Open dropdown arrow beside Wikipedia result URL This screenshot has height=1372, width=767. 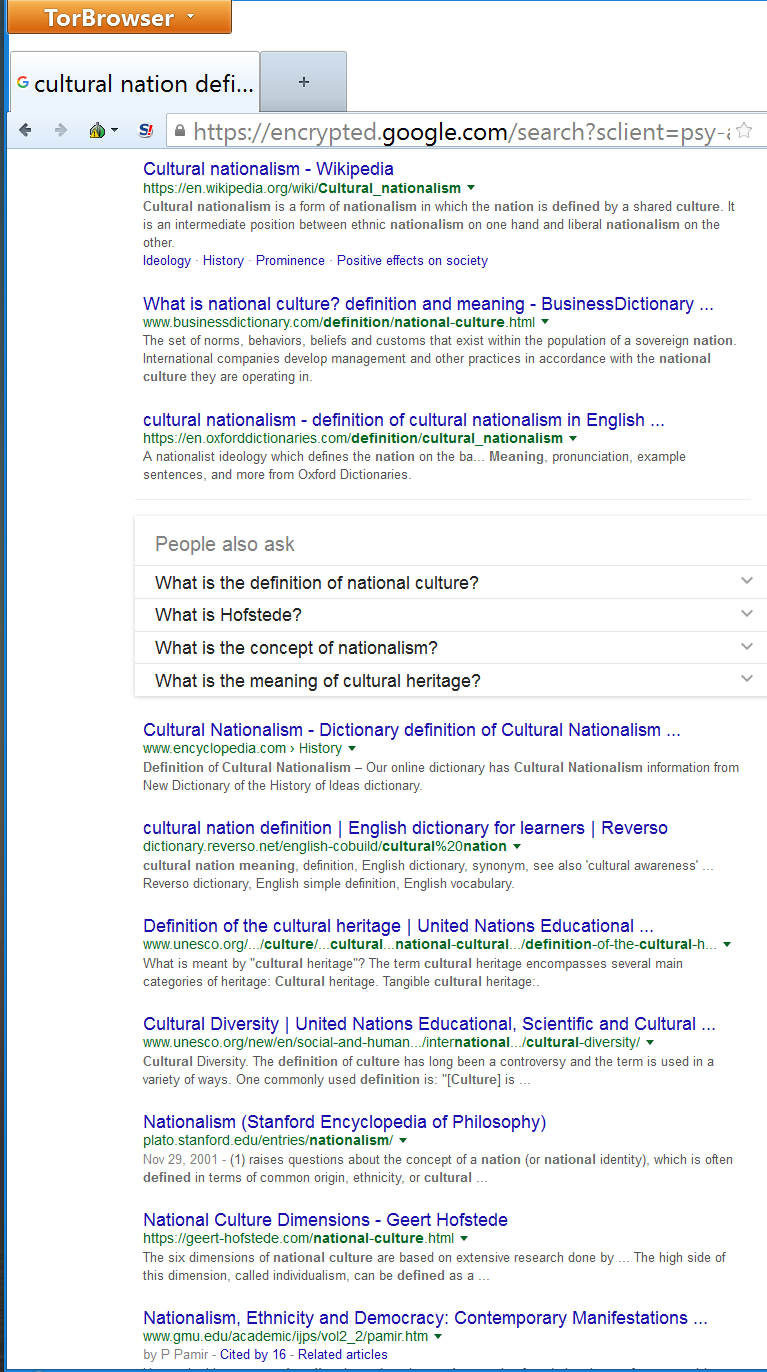(x=471, y=188)
